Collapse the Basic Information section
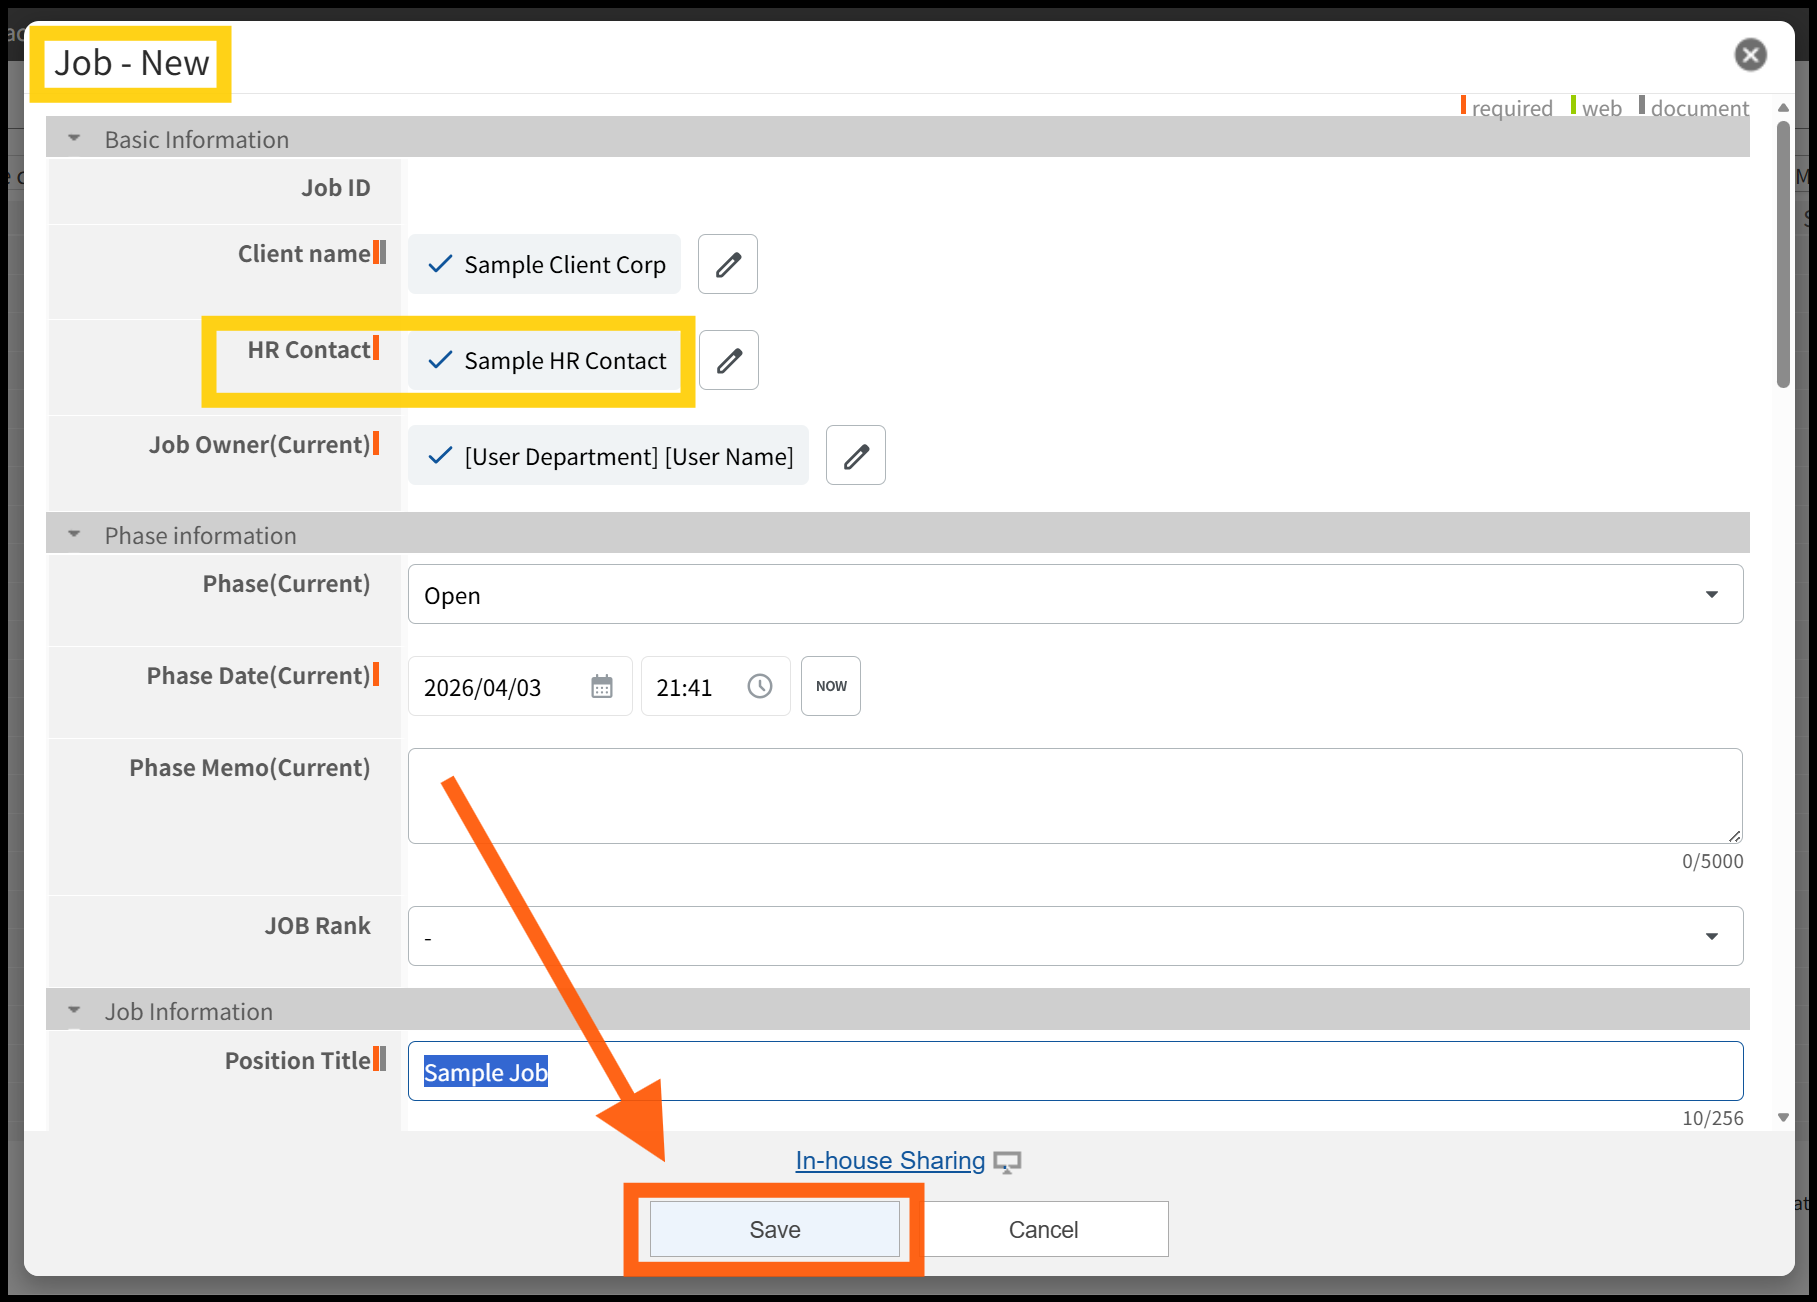1817x1302 pixels. 74,139
